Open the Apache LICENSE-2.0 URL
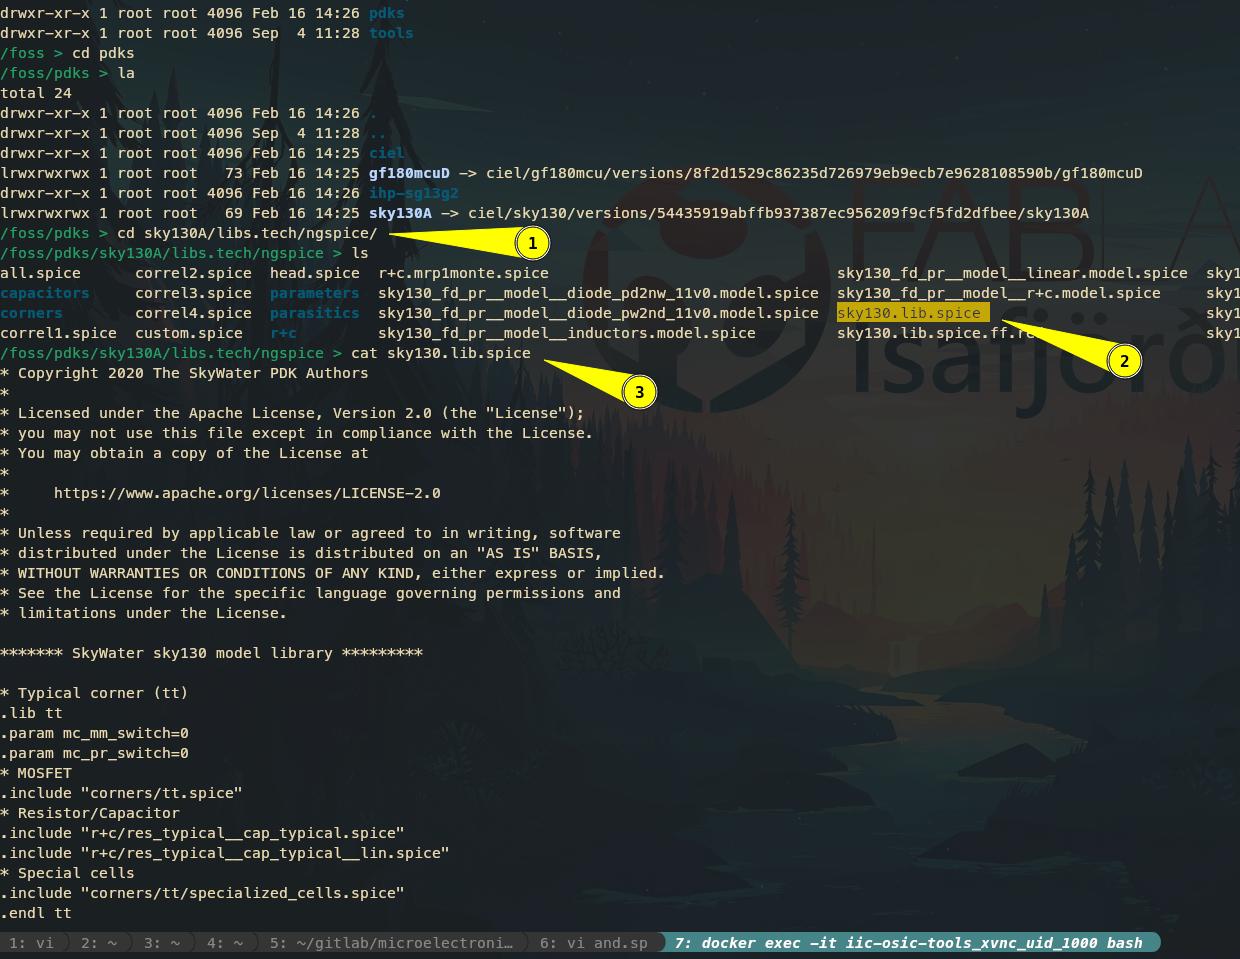The height and width of the screenshot is (959, 1240). [247, 493]
